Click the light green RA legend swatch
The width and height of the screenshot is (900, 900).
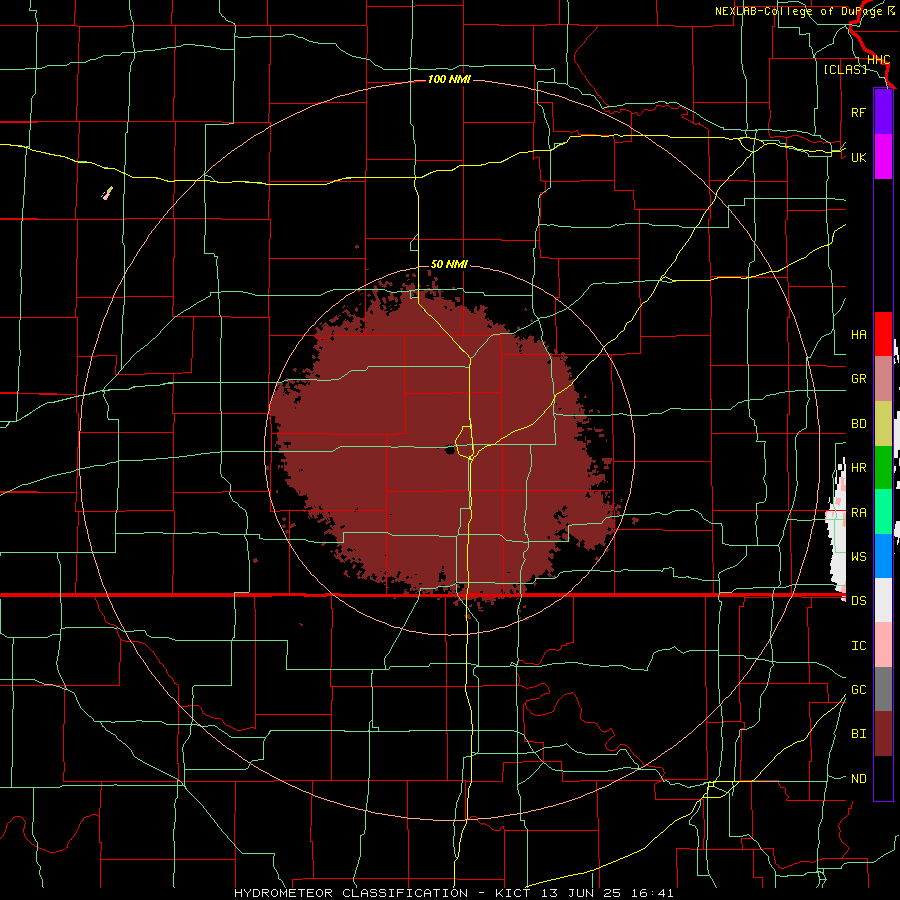(x=883, y=512)
